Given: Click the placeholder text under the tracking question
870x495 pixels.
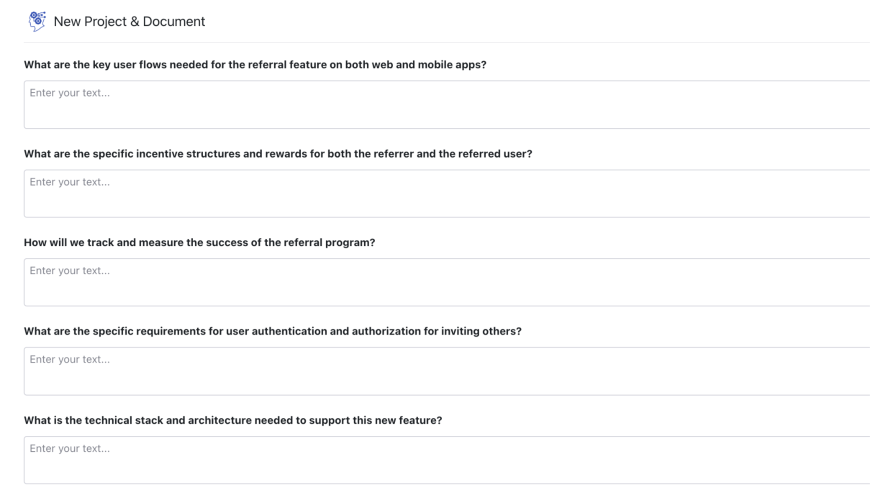Looking at the screenshot, I should [69, 271].
